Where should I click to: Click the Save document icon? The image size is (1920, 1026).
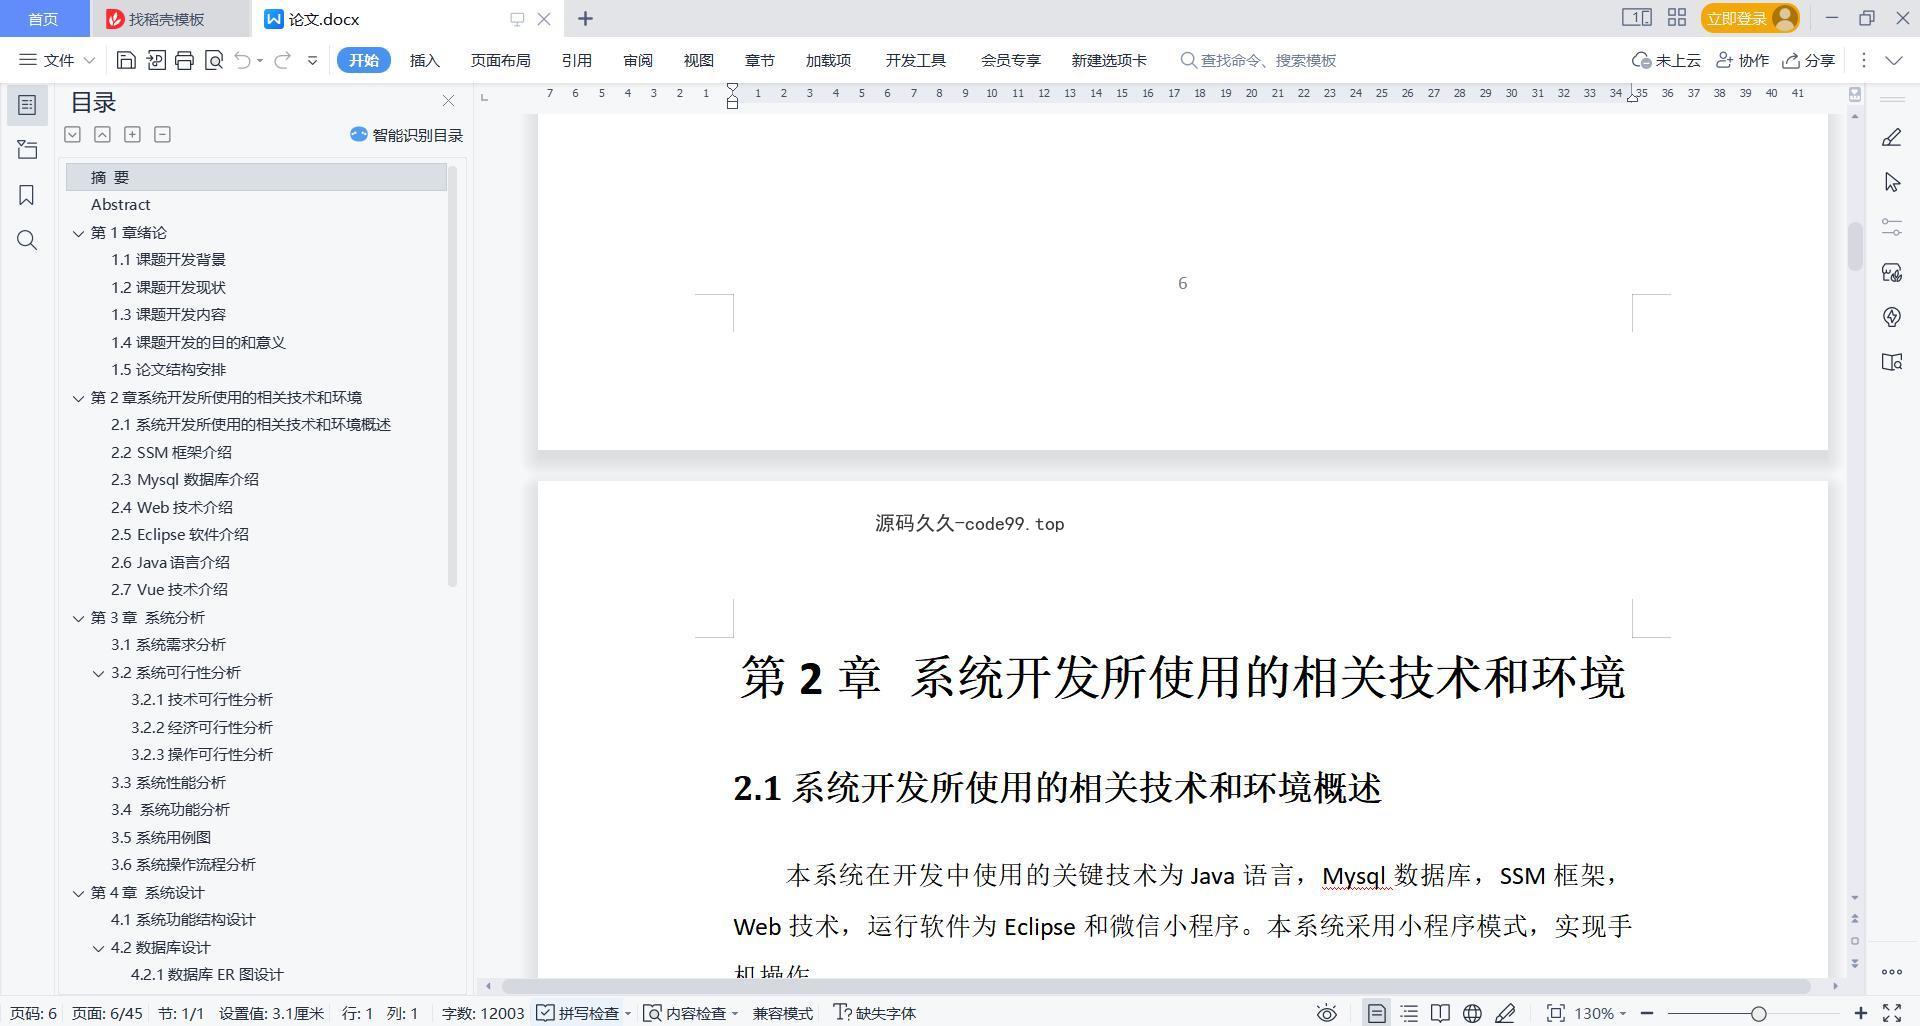pyautogui.click(x=126, y=60)
